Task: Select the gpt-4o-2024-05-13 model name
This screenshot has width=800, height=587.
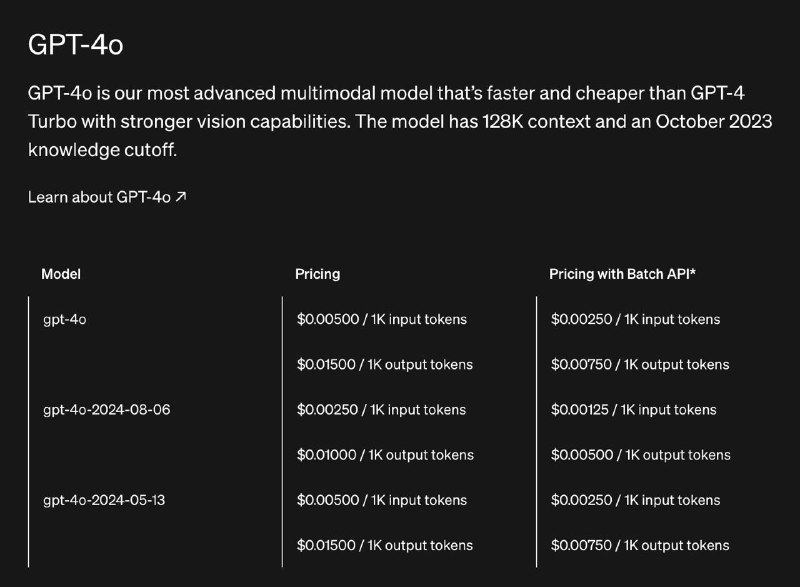Action: (104, 500)
